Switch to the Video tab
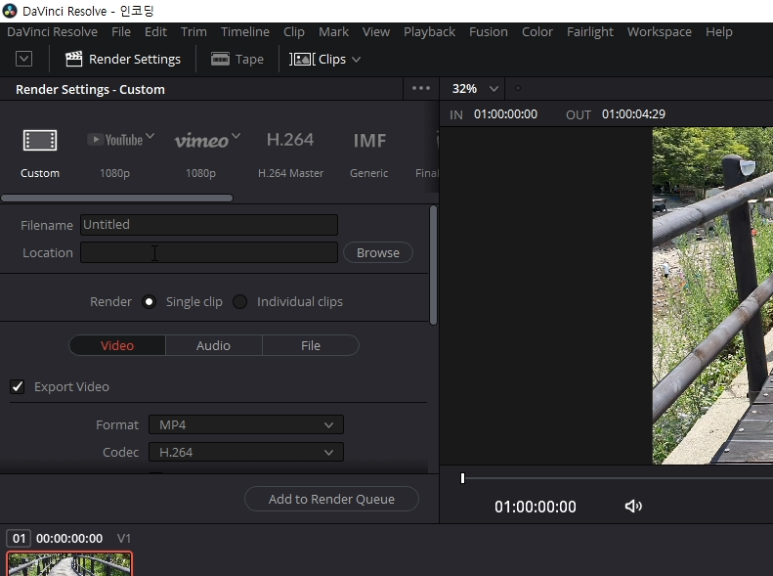 point(117,345)
